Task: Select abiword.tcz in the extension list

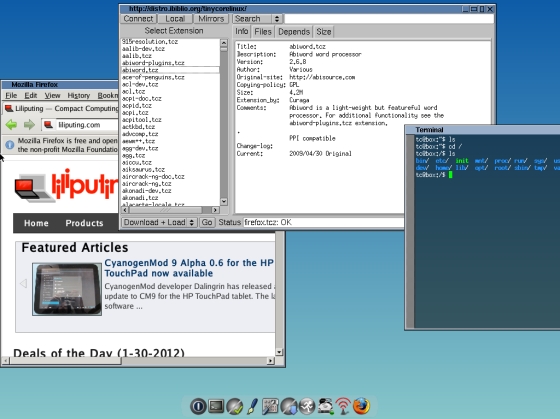Action: [x=170, y=70]
